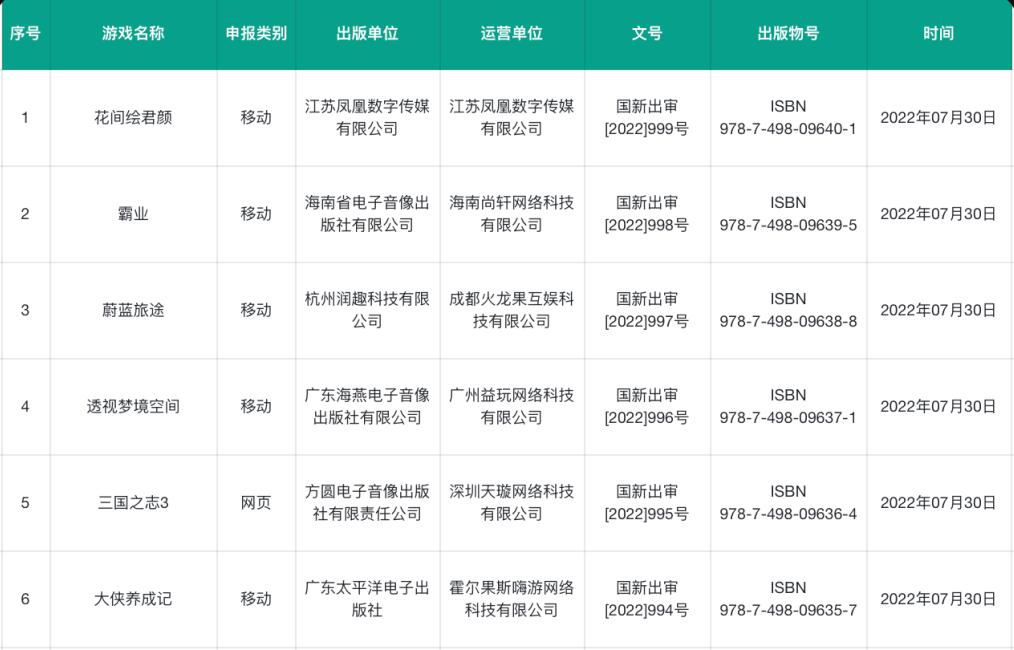Click the game entry 蔚蓝旅途
The image size is (1014, 650).
pyautogui.click(x=133, y=310)
